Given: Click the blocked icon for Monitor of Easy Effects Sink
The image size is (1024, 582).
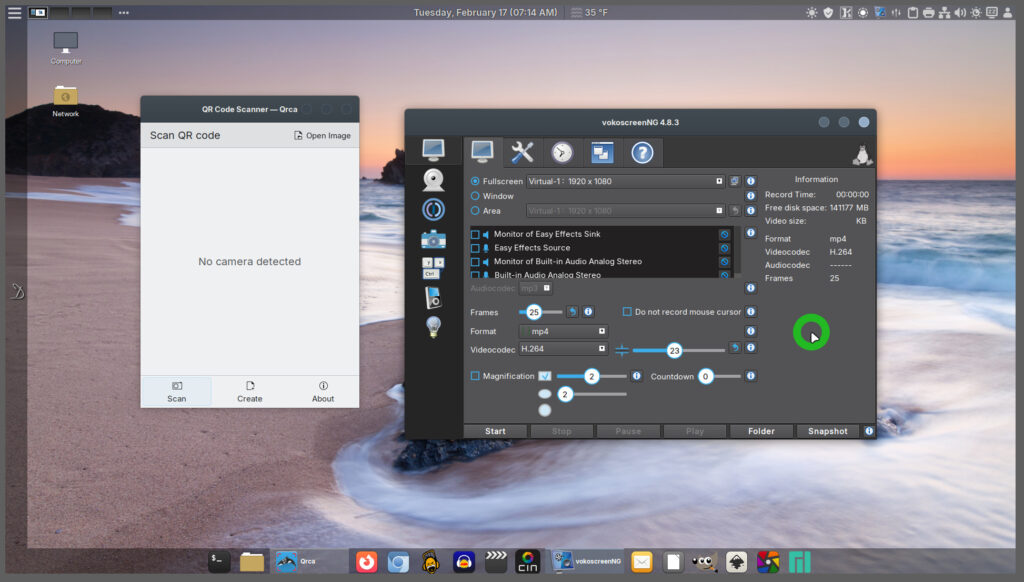Looking at the screenshot, I should 724,234.
